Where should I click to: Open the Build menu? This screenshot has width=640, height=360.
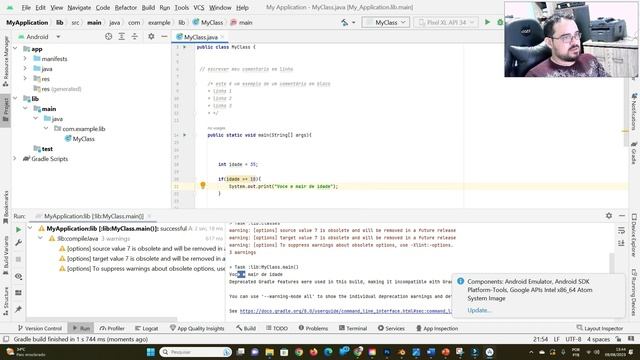148,7
